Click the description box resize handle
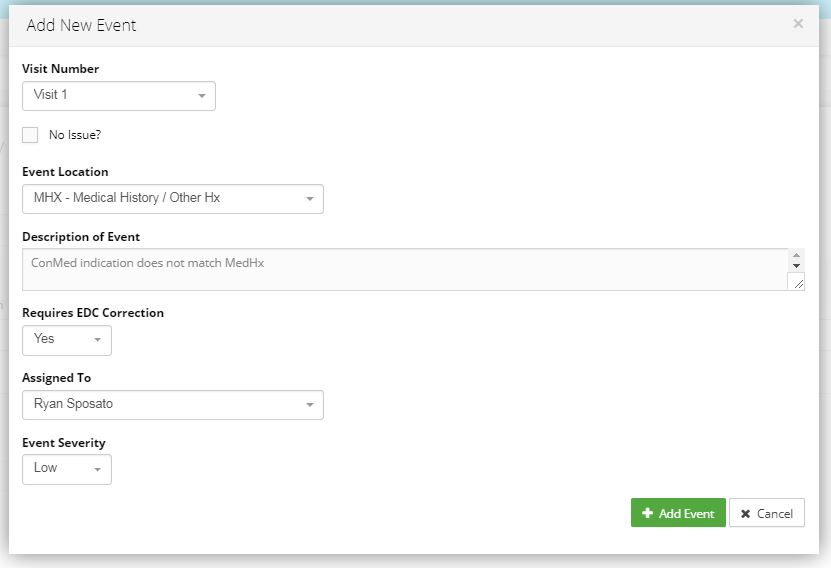831x568 pixels. pyautogui.click(x=796, y=283)
